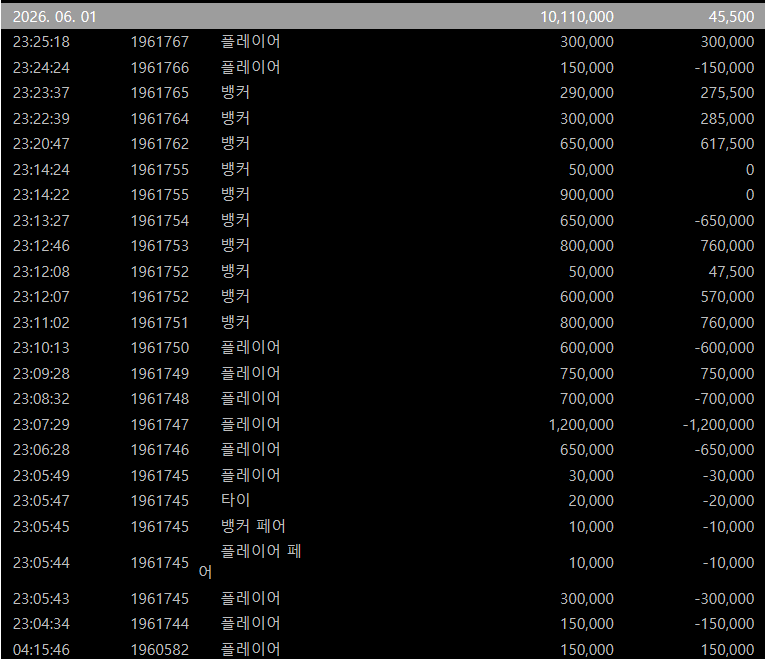Click the result value -700,000
Viewport: 765px width, 659px height.
tap(725, 399)
